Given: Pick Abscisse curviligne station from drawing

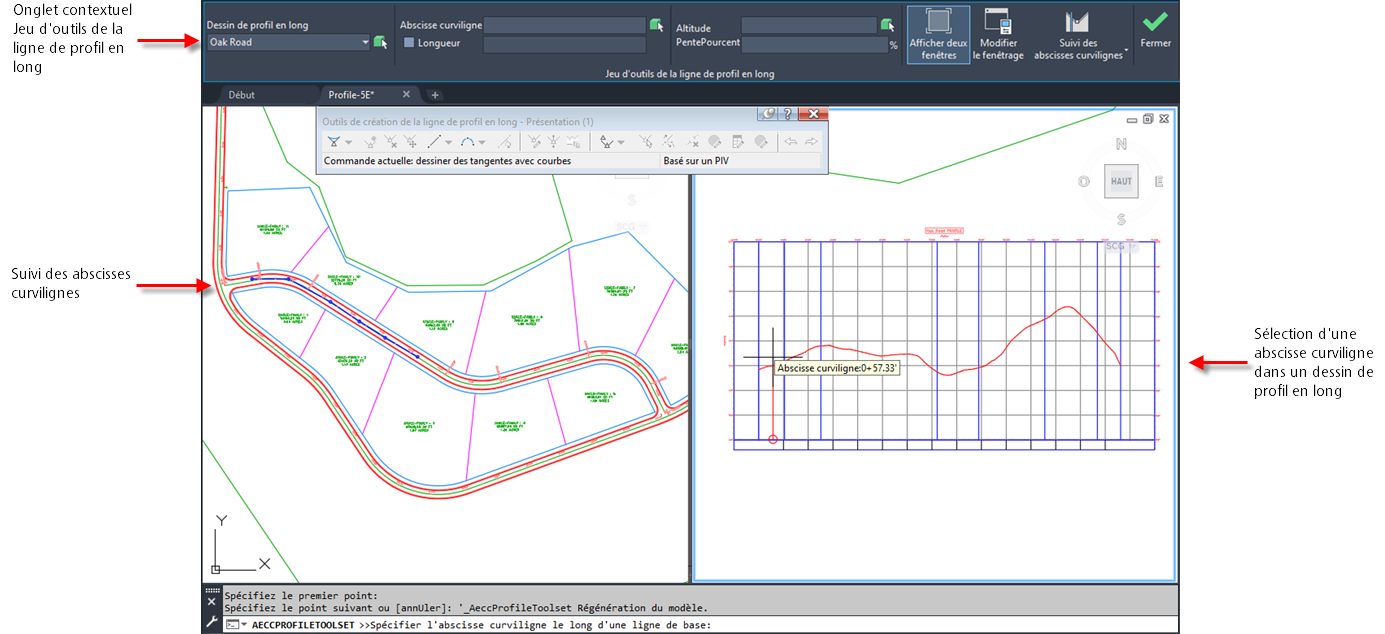Looking at the screenshot, I should 656,25.
